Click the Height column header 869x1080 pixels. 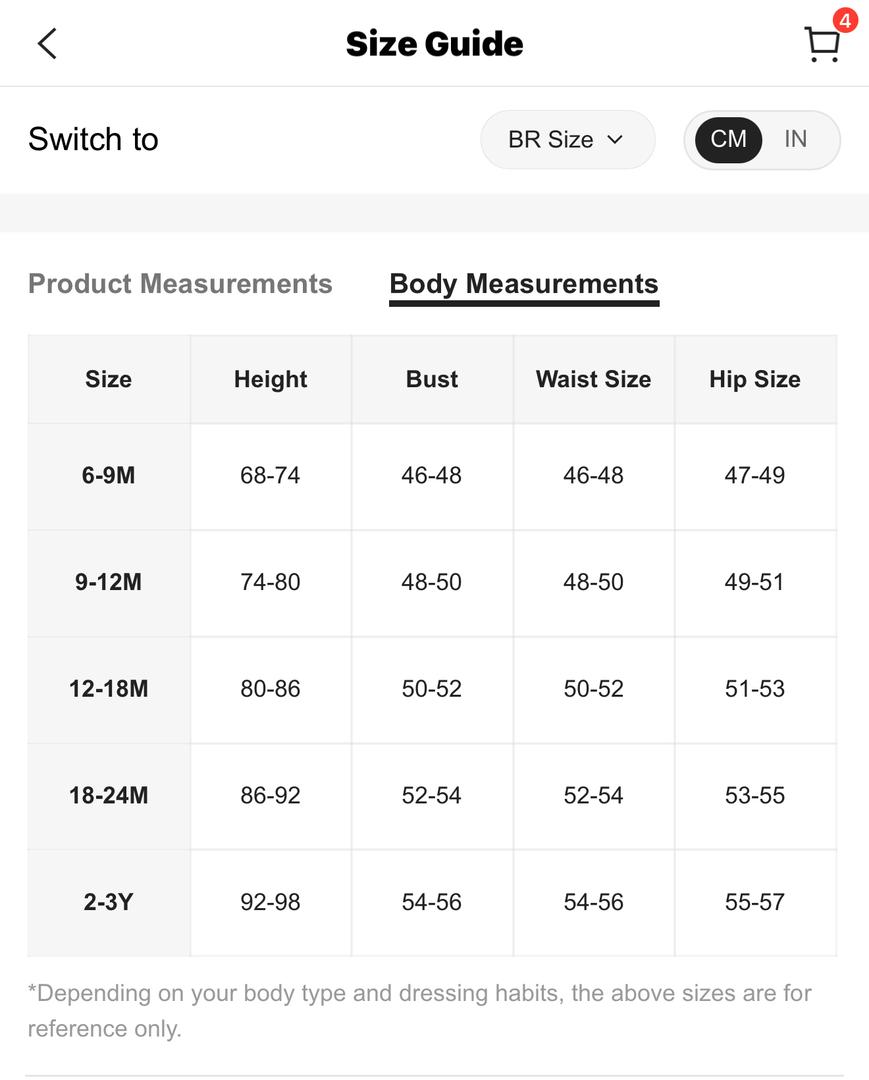271,380
